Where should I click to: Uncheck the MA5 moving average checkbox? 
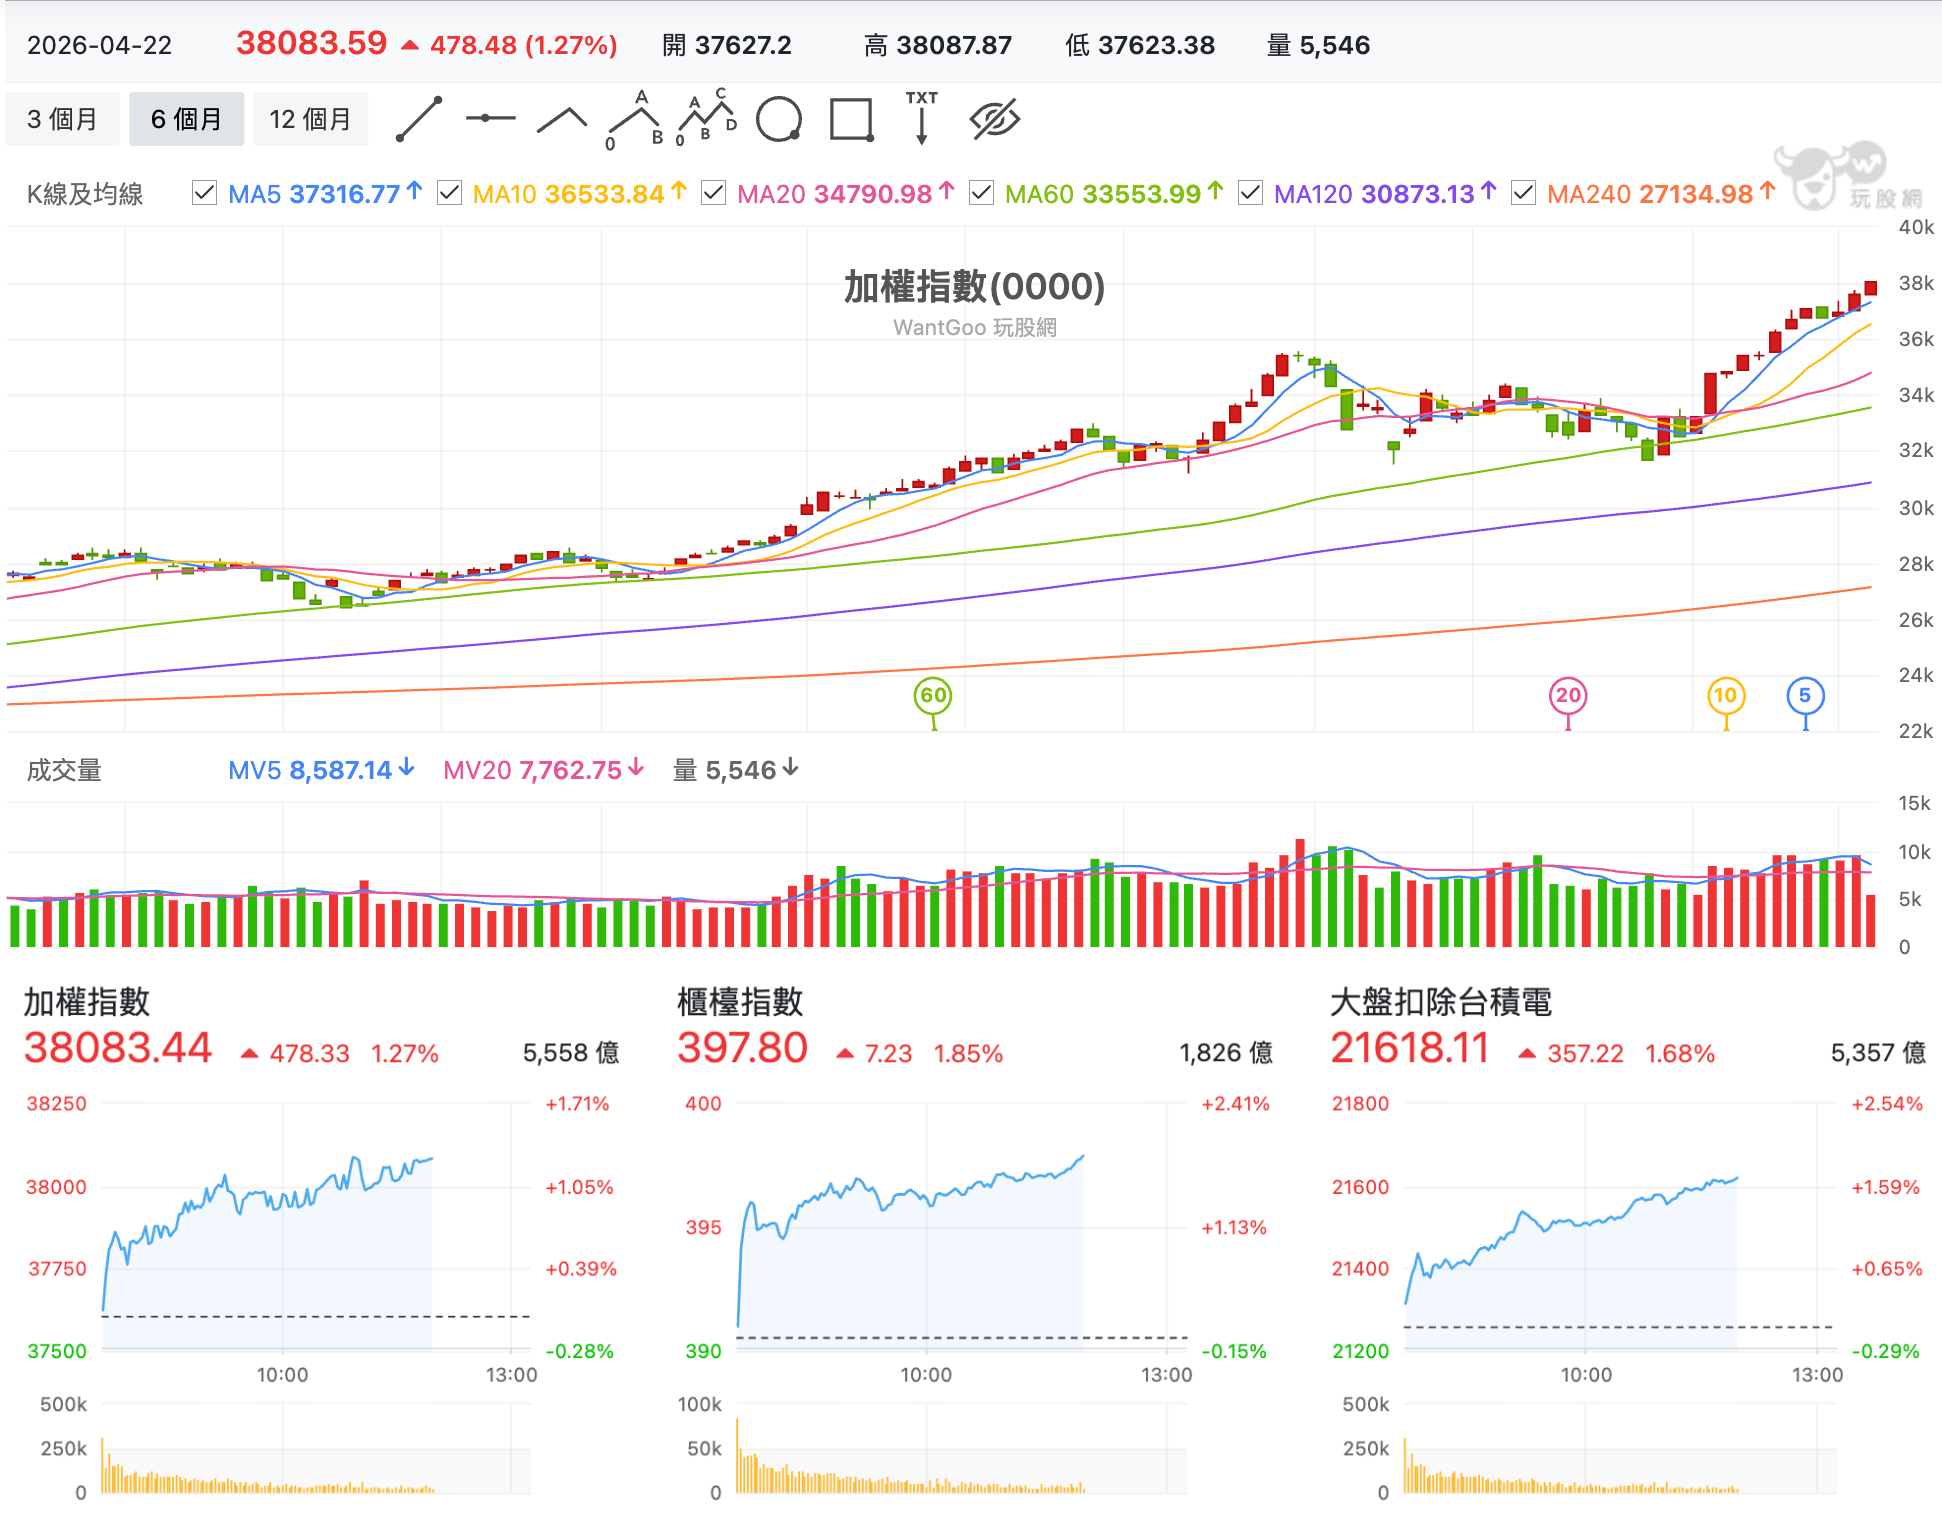coord(204,193)
